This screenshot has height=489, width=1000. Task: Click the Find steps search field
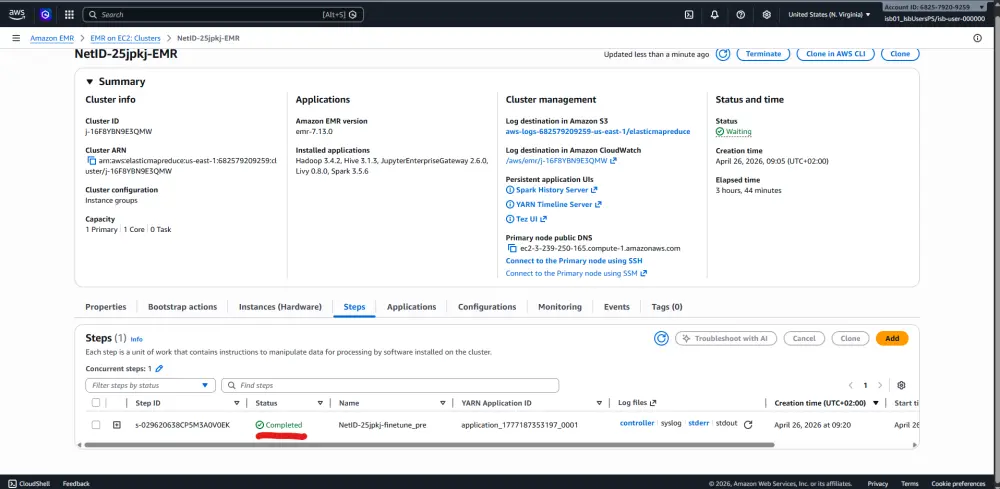coord(390,385)
